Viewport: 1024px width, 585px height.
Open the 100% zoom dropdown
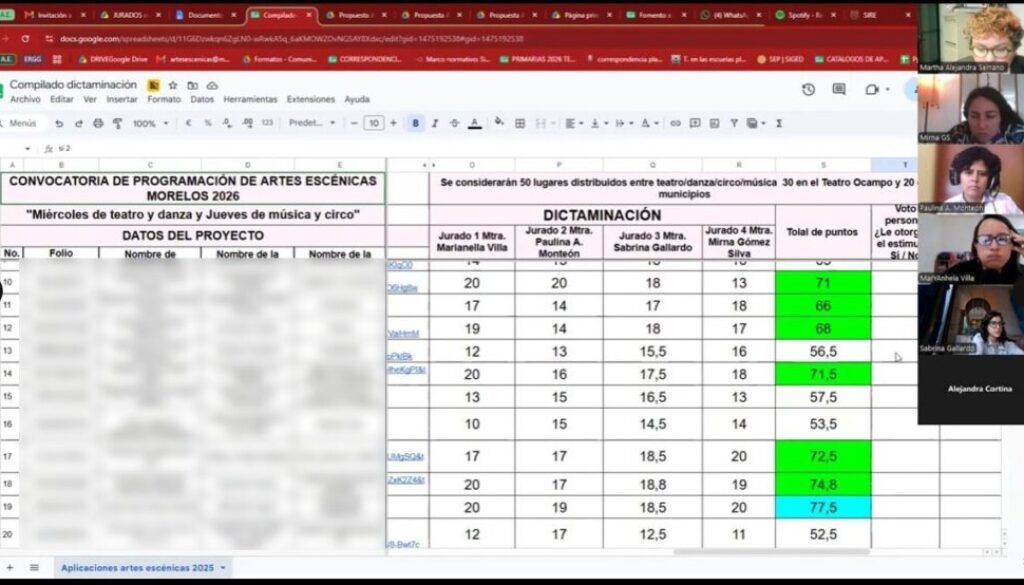[151, 123]
